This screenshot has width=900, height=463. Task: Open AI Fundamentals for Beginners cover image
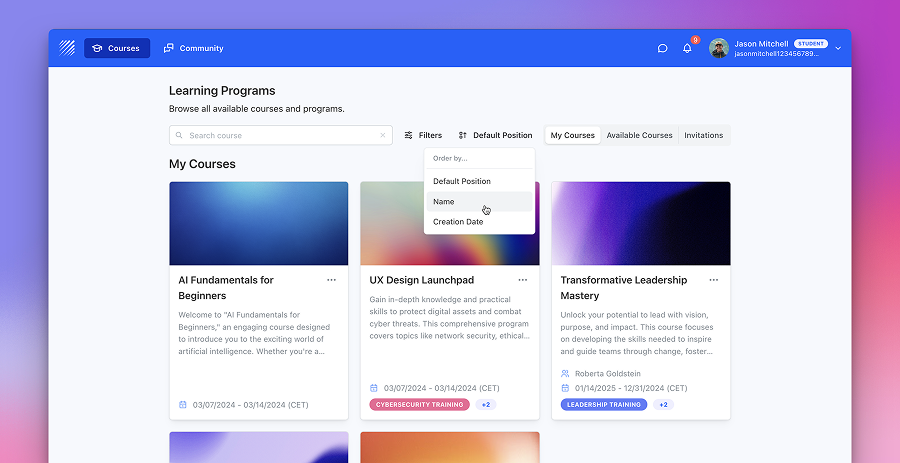click(259, 223)
